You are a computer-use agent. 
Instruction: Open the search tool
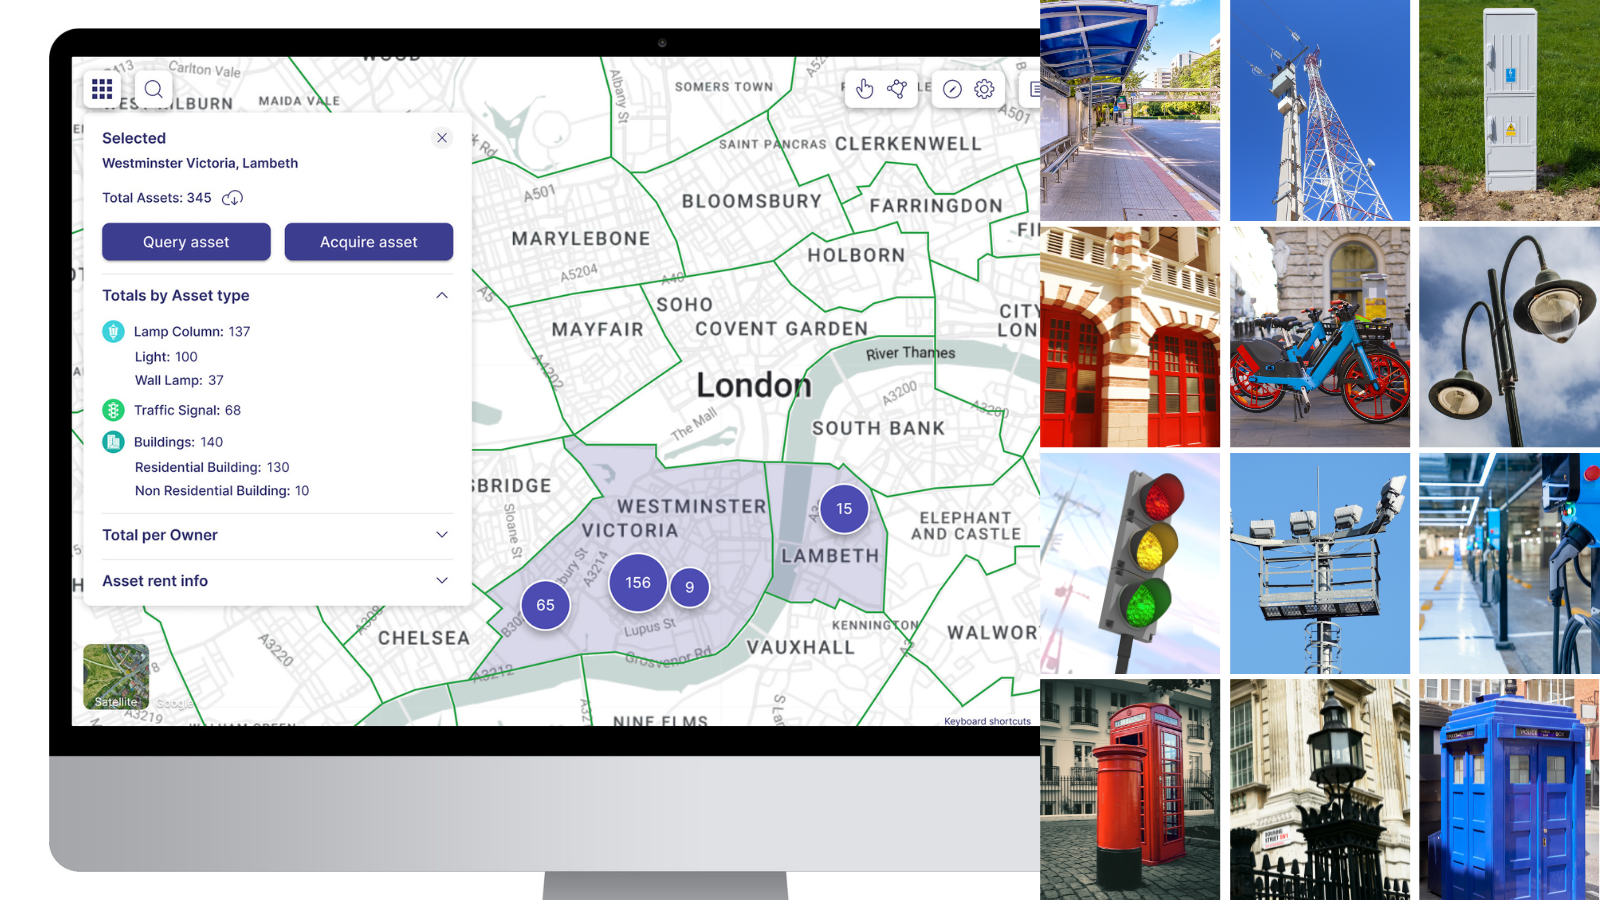click(x=153, y=89)
